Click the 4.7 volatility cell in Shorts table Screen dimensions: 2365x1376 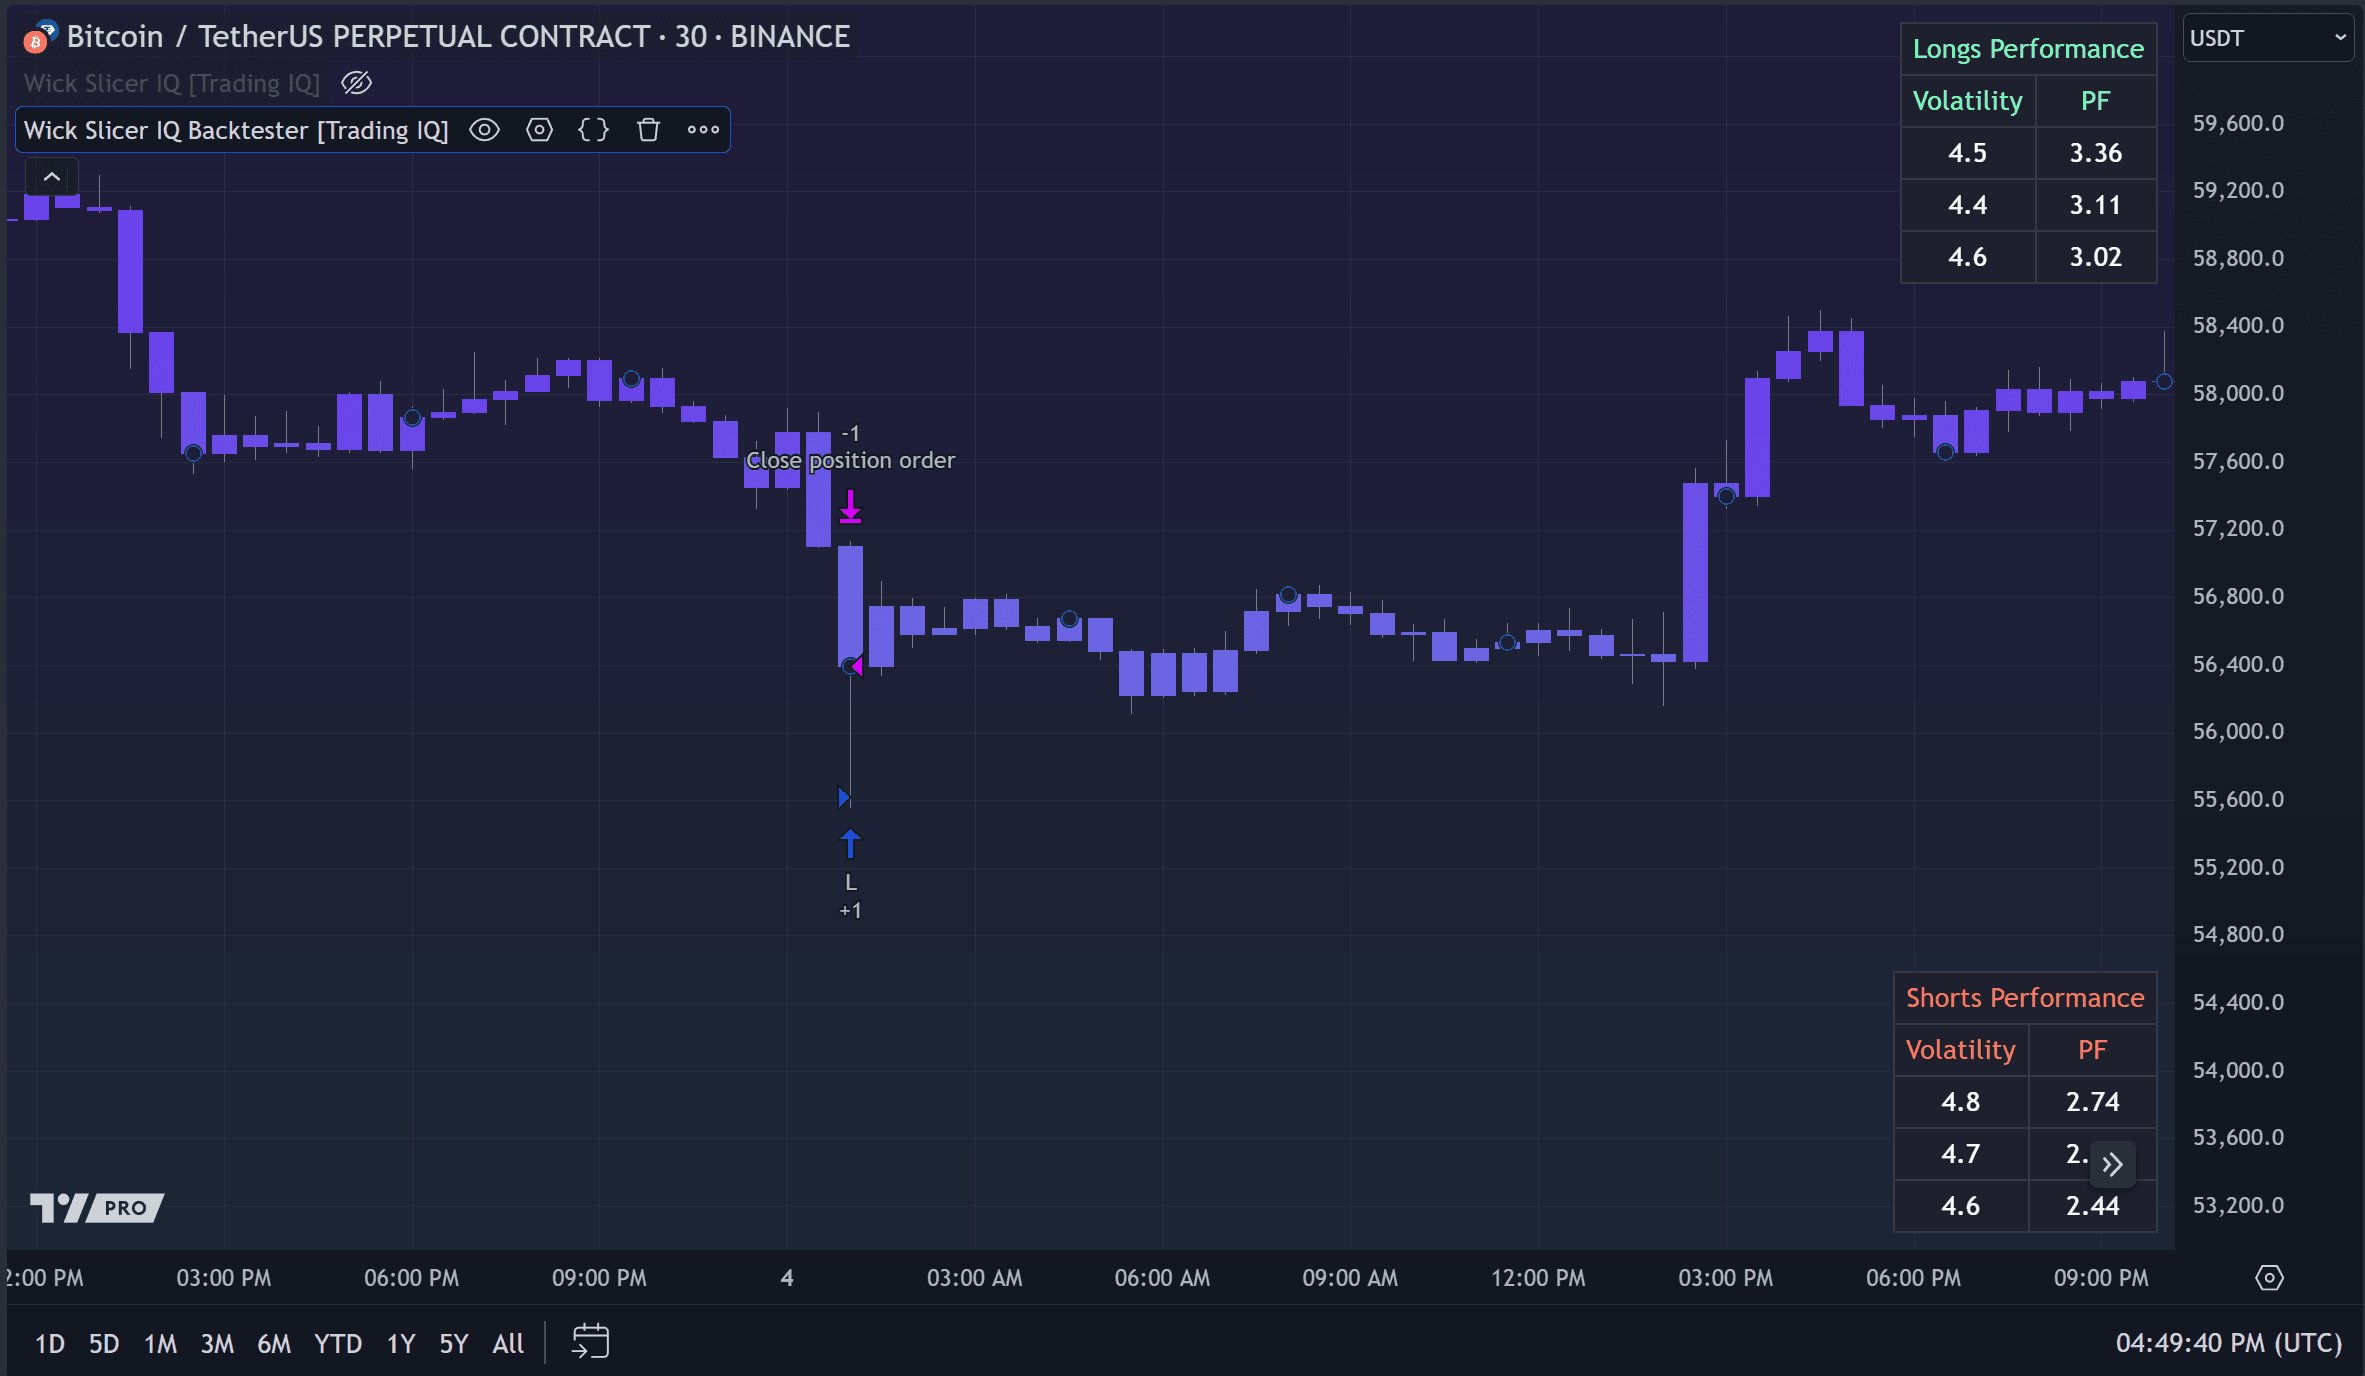click(1961, 1154)
